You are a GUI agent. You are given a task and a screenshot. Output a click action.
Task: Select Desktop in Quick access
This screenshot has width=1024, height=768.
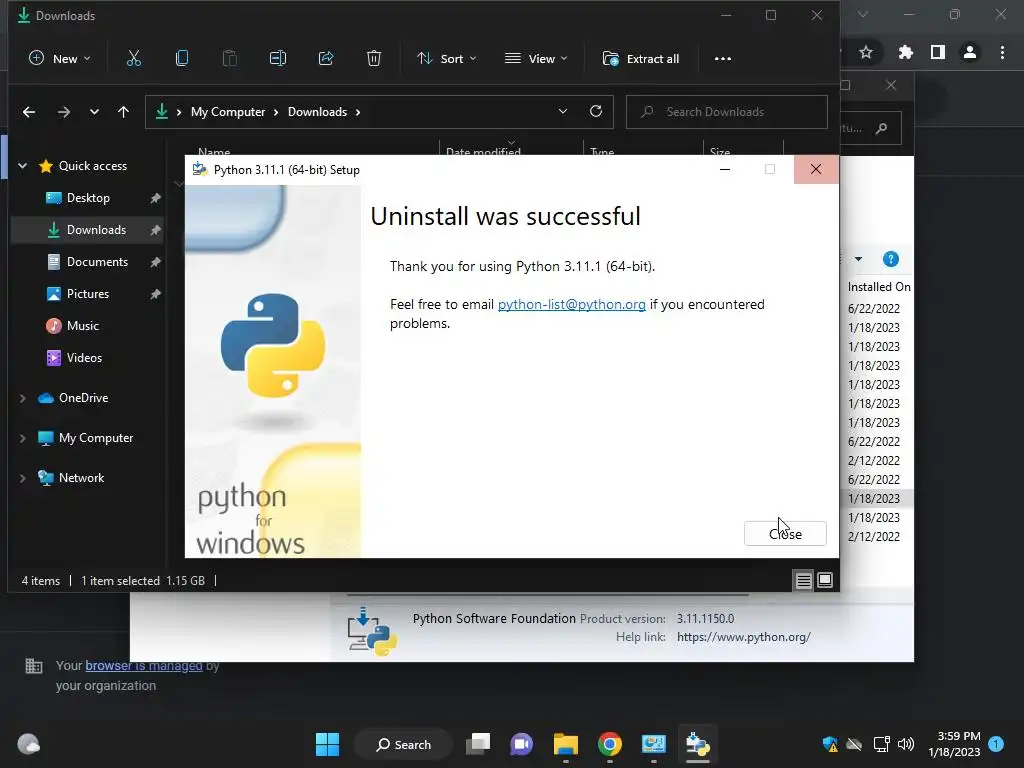88,198
